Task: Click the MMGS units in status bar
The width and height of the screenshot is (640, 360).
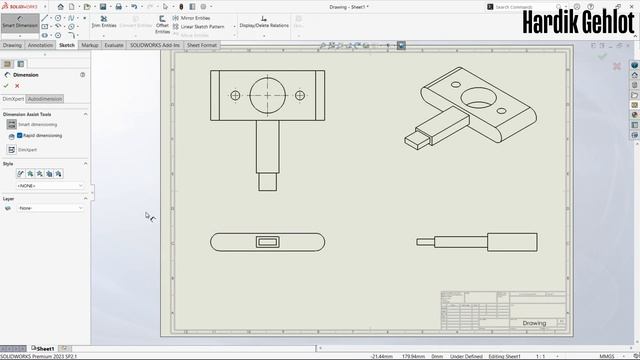Action: point(607,356)
